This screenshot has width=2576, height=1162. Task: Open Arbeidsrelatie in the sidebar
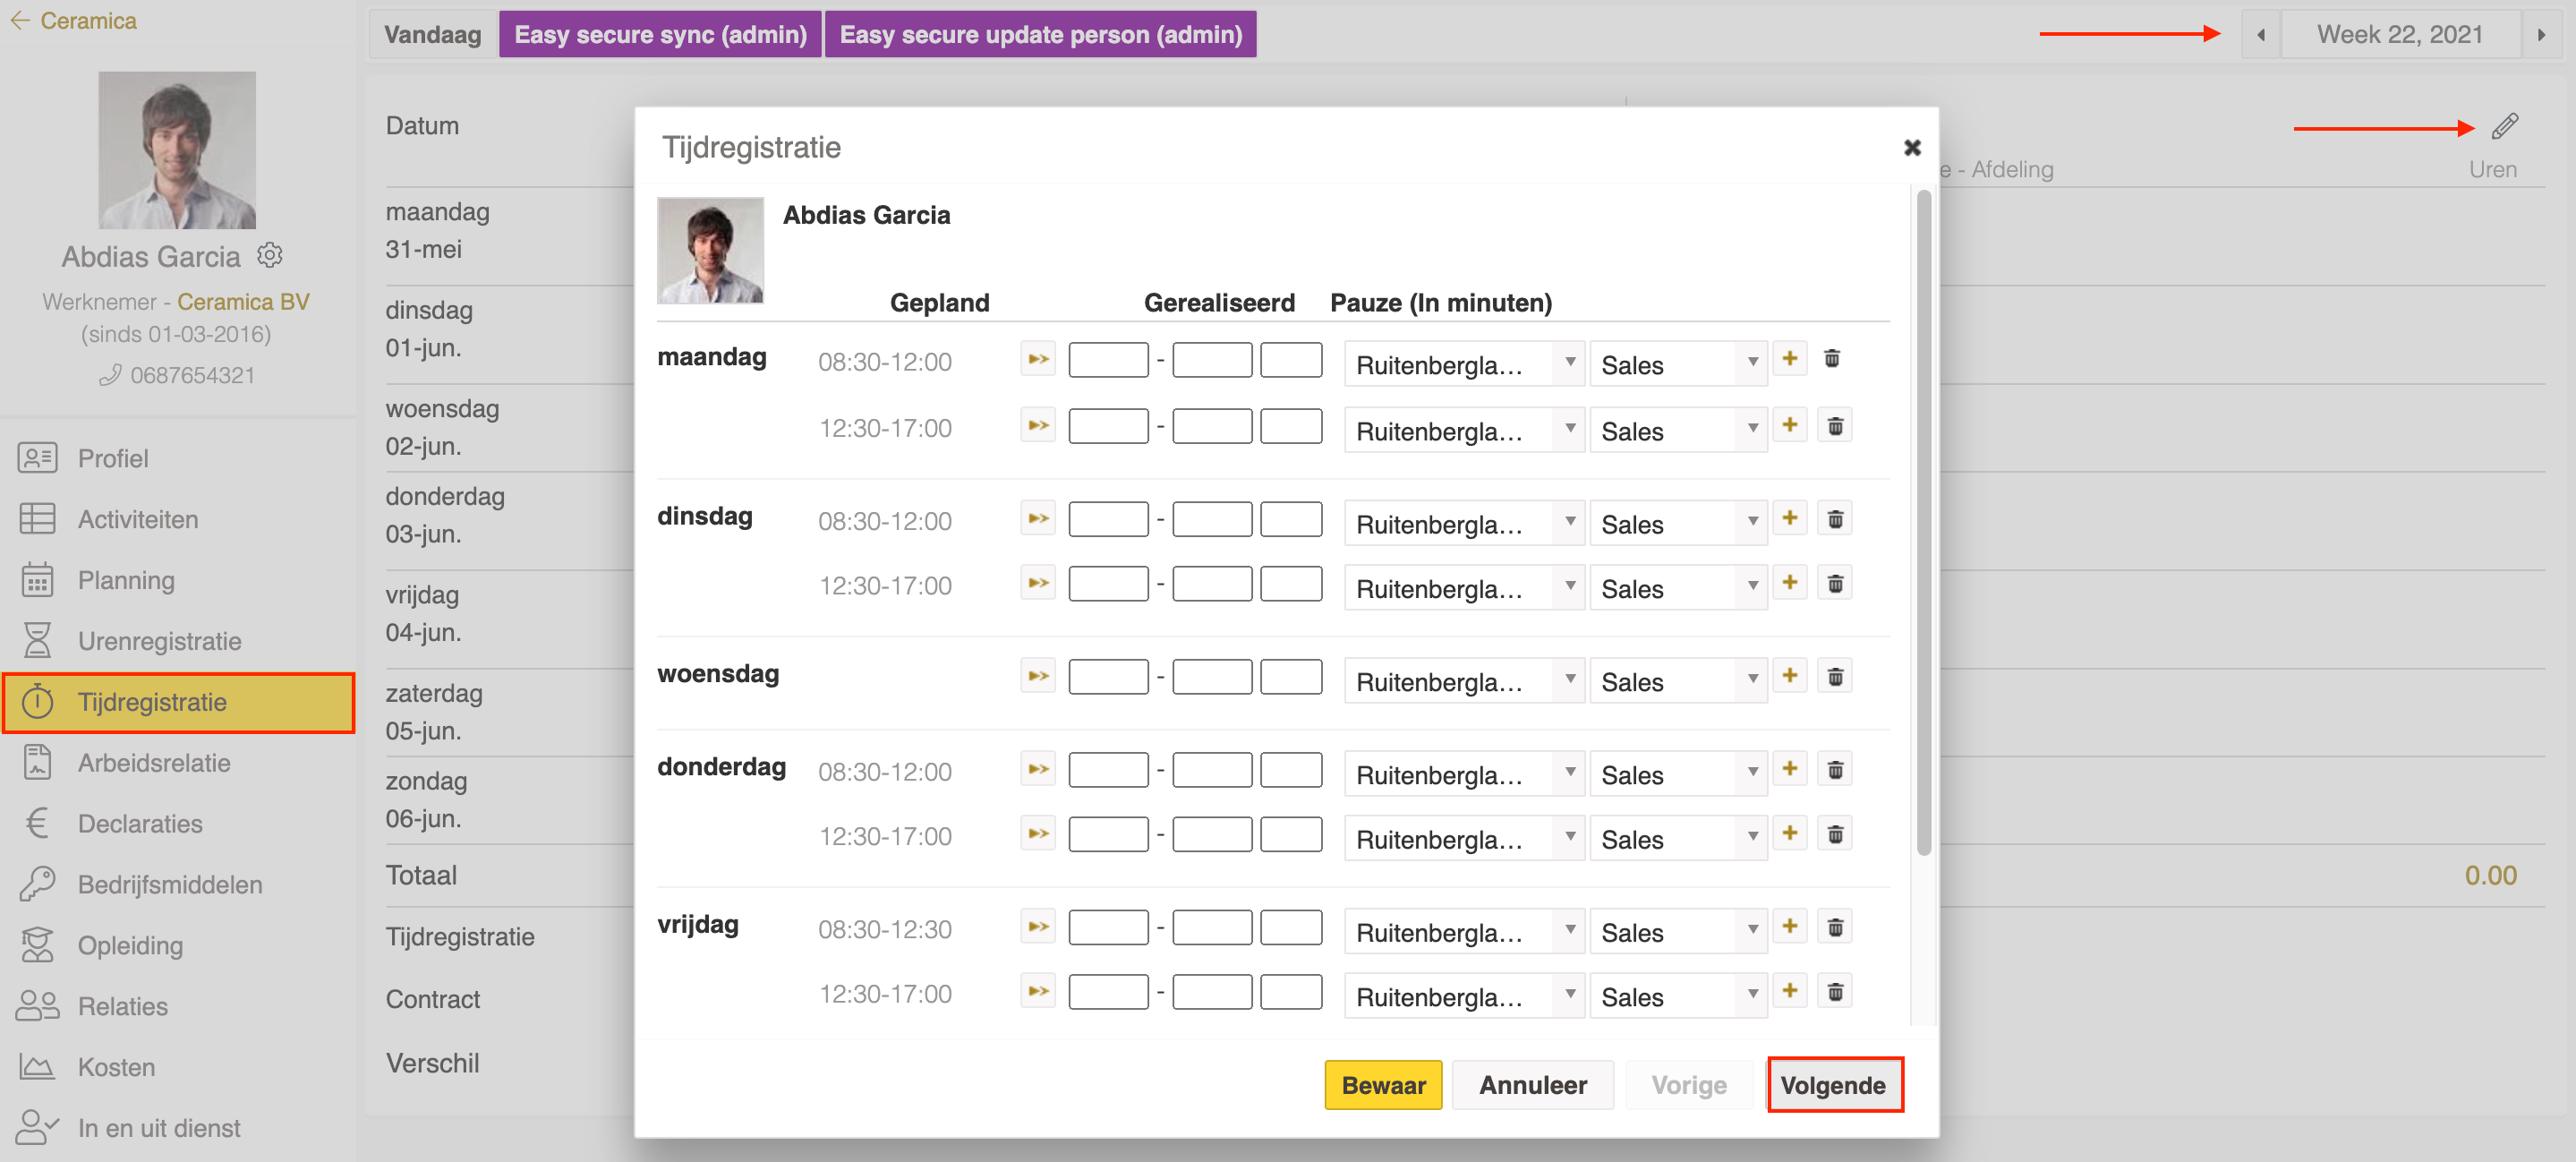178,763
